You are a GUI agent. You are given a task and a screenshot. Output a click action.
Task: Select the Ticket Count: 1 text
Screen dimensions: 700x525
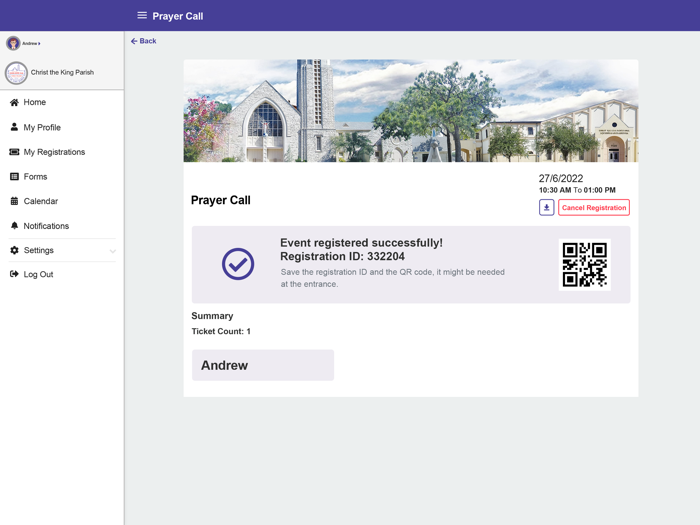[x=221, y=331]
